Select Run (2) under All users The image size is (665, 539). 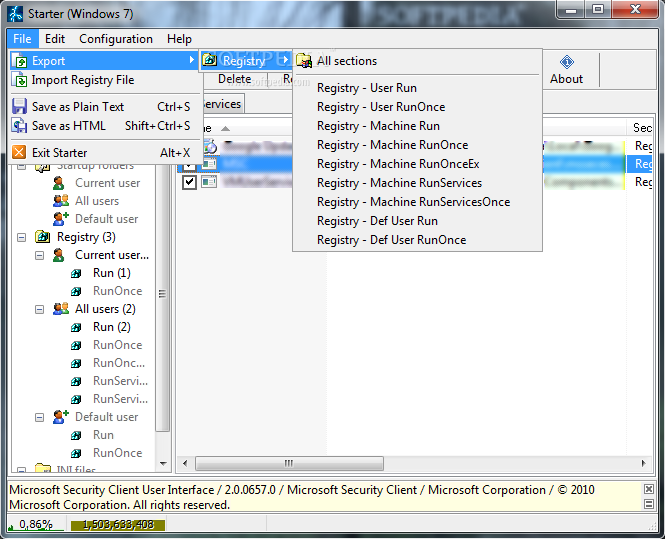pos(112,327)
